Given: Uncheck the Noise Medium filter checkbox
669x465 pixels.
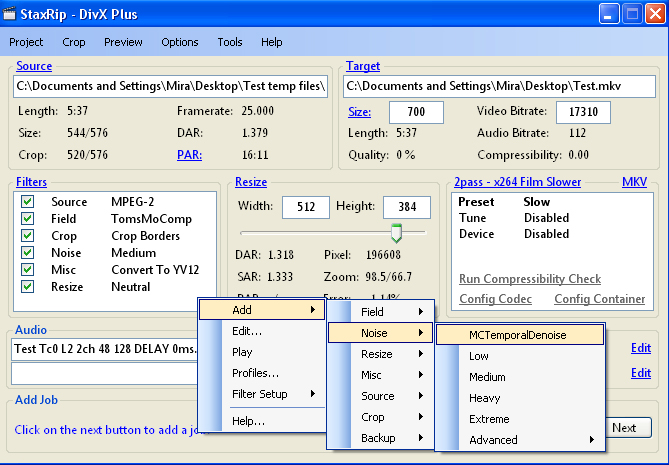Looking at the screenshot, I should click(28, 253).
